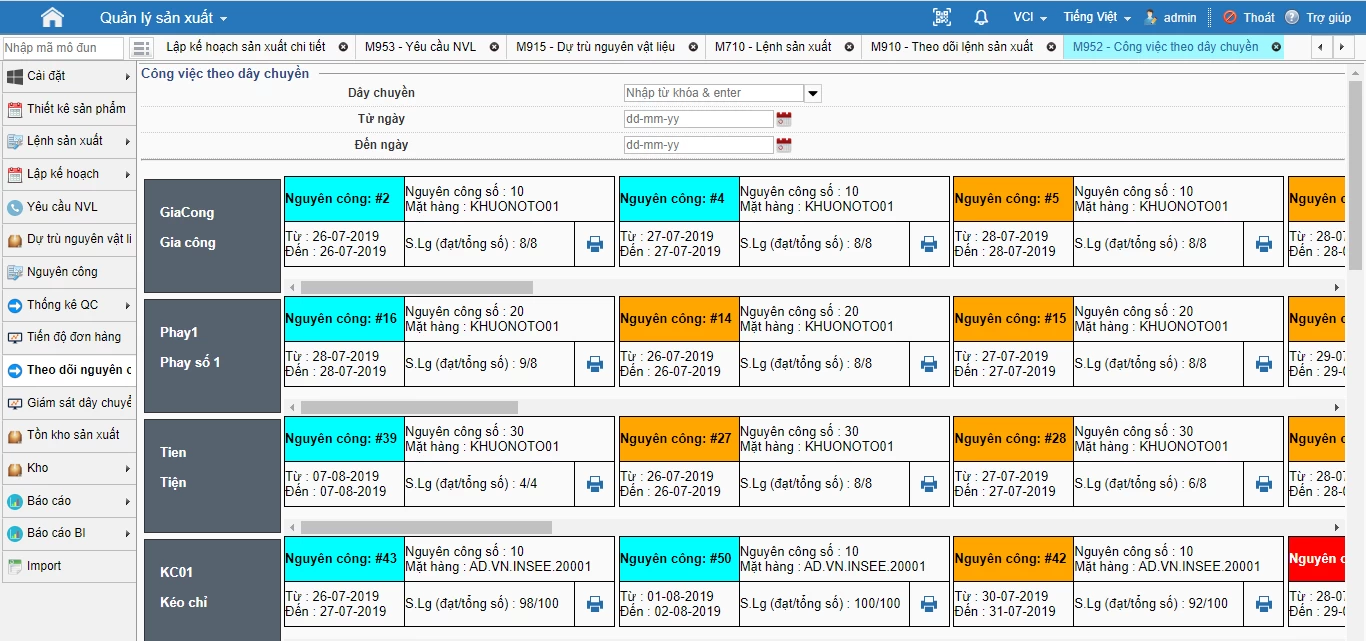This screenshot has height=641, width=1366.
Task: Switch to Lập kế hoạch sản xuất chi tiết tab
Action: [246, 47]
